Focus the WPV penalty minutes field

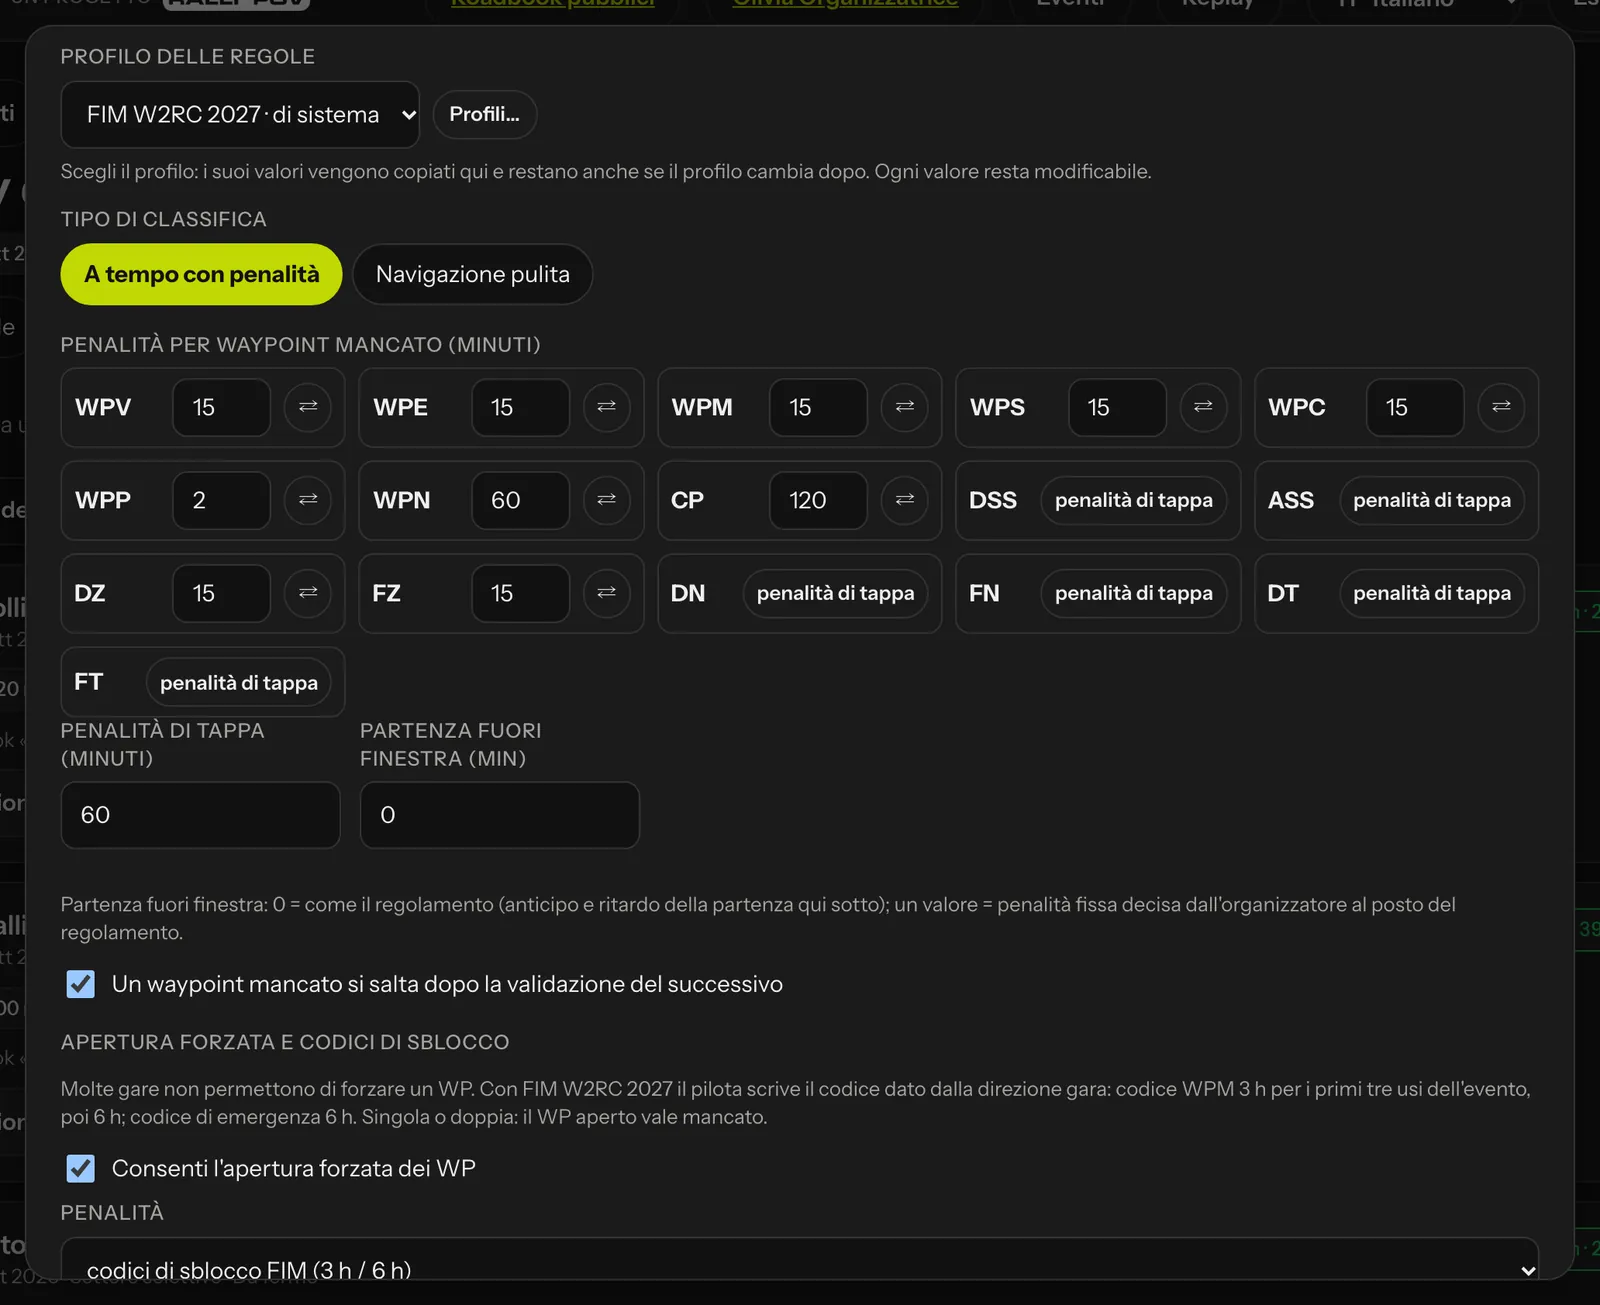(x=221, y=407)
